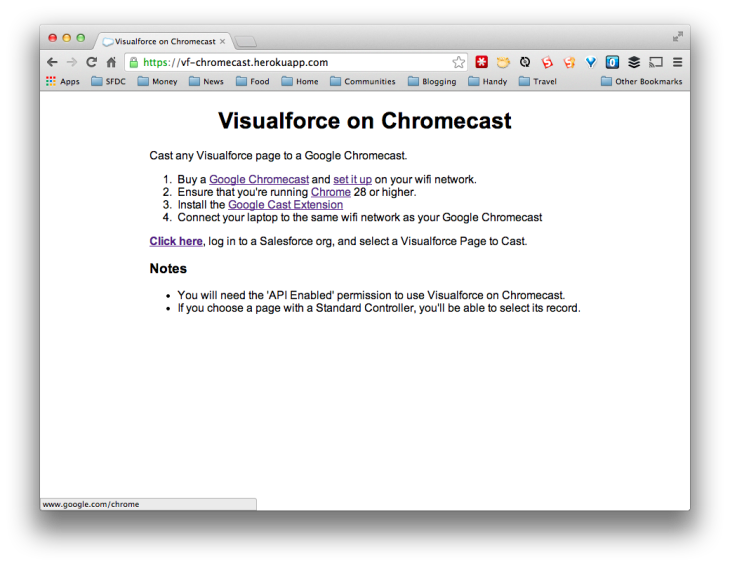Click the blue zero counter extension
730x566 pixels.
tap(612, 62)
